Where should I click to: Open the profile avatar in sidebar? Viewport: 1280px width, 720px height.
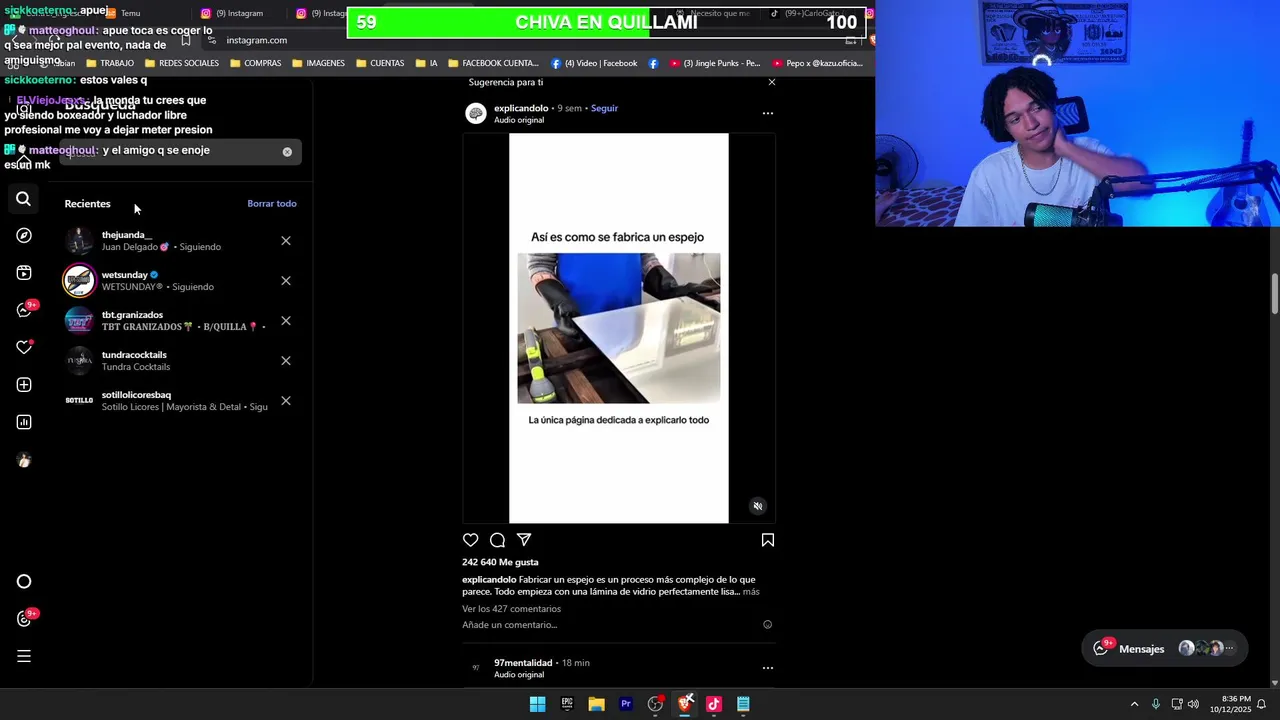24,460
